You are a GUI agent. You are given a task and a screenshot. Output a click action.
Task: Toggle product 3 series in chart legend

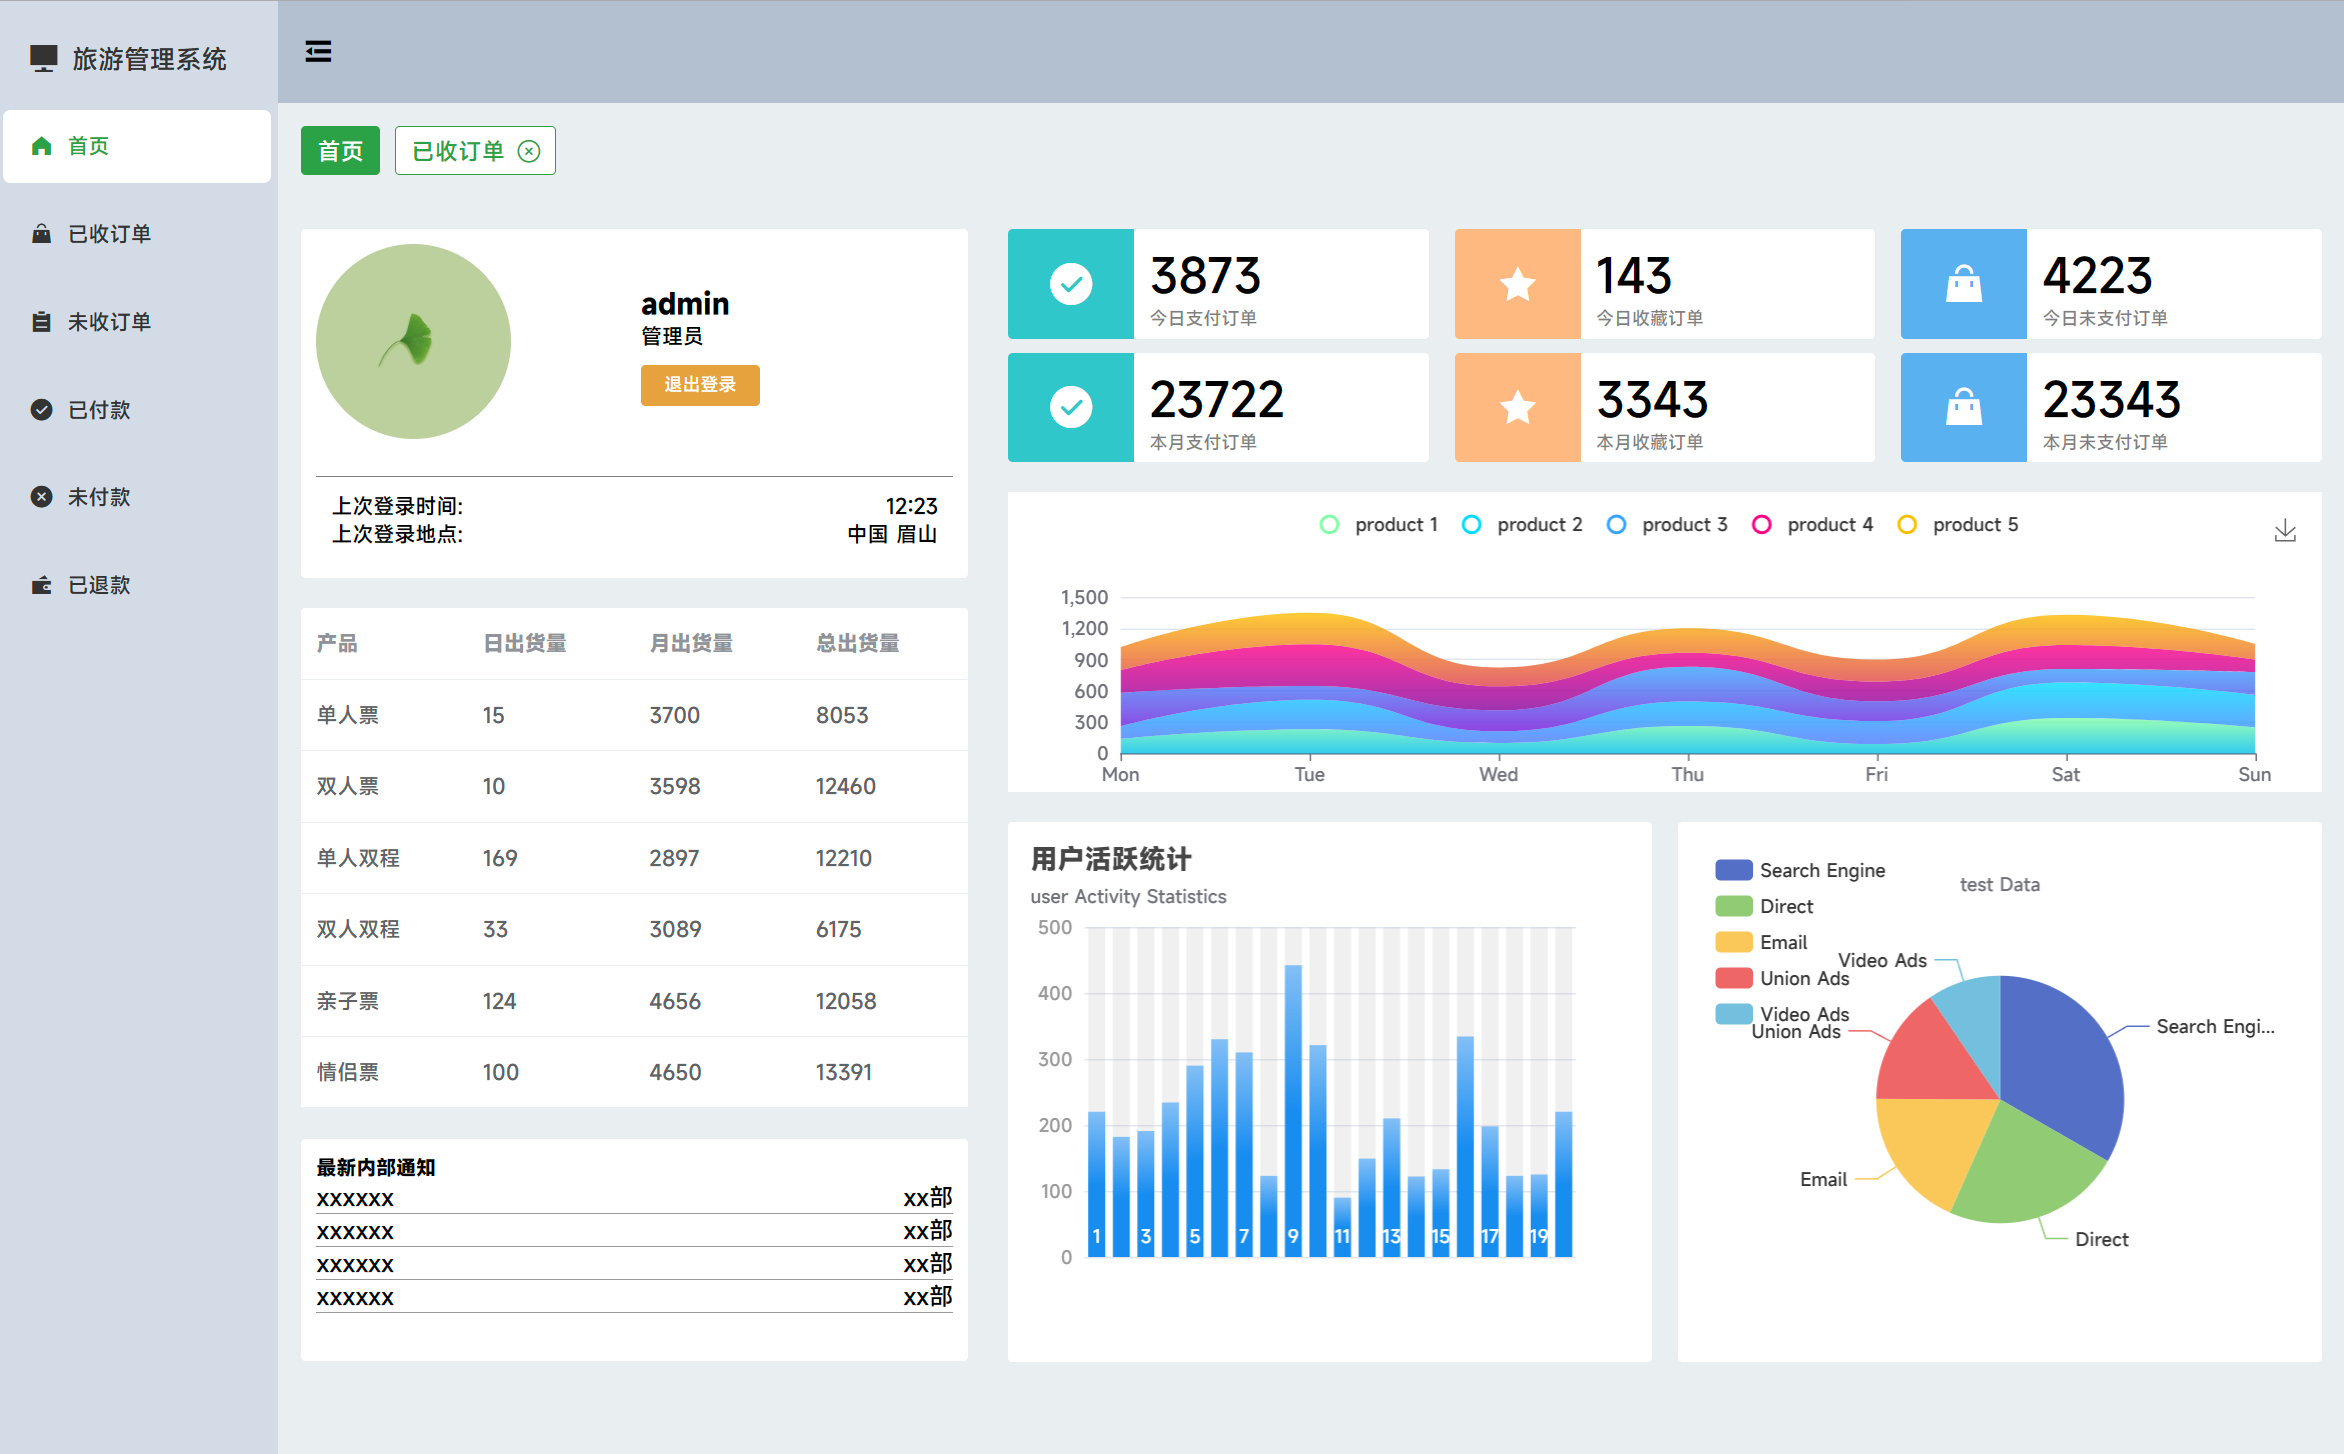(1667, 525)
